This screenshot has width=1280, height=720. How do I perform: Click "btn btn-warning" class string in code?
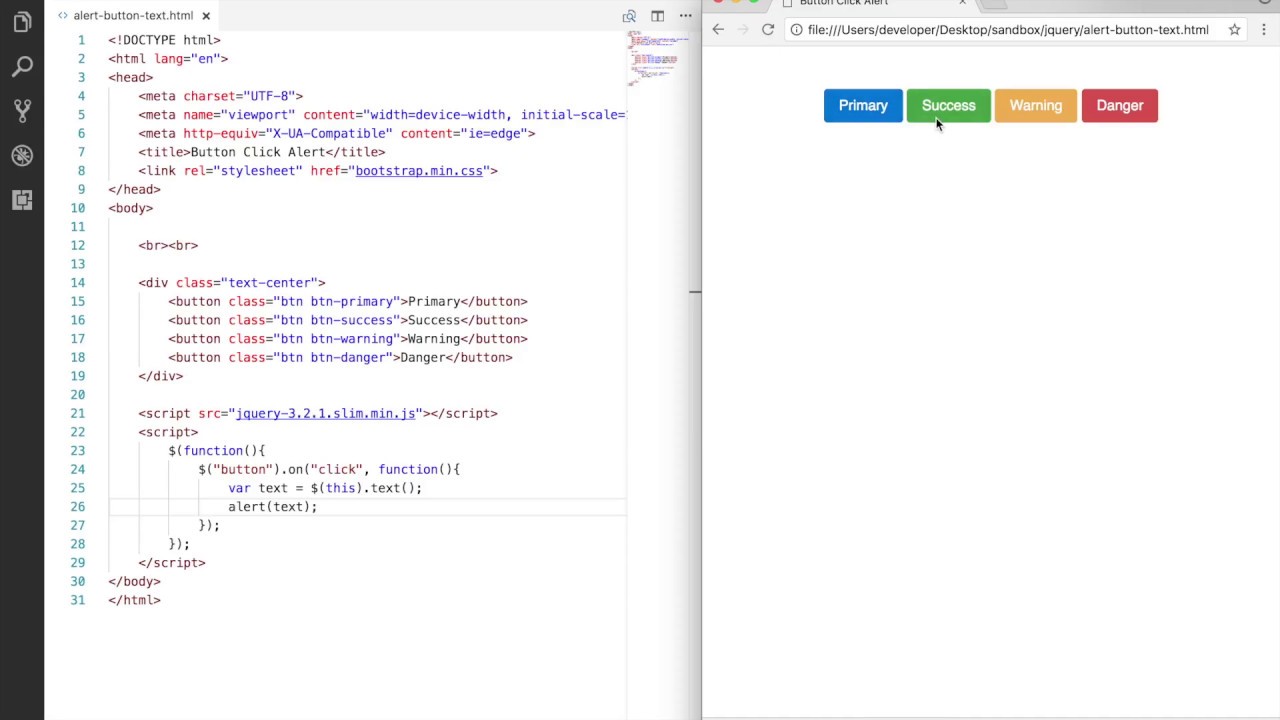tap(340, 339)
